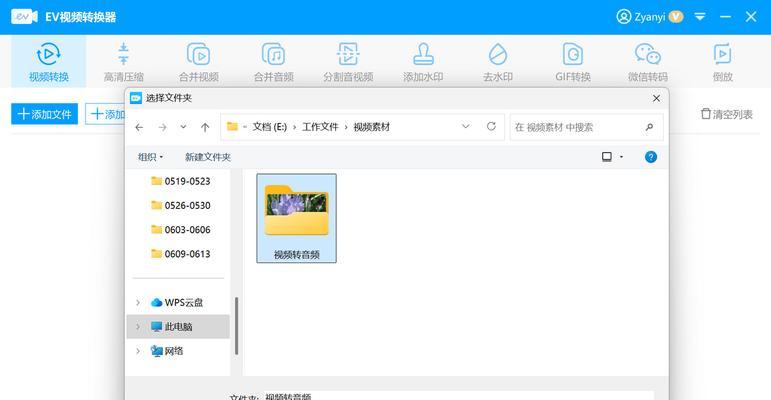Screen dimensions: 771x400
Task: Expand the 此电脑 tree node
Action: tap(138, 327)
